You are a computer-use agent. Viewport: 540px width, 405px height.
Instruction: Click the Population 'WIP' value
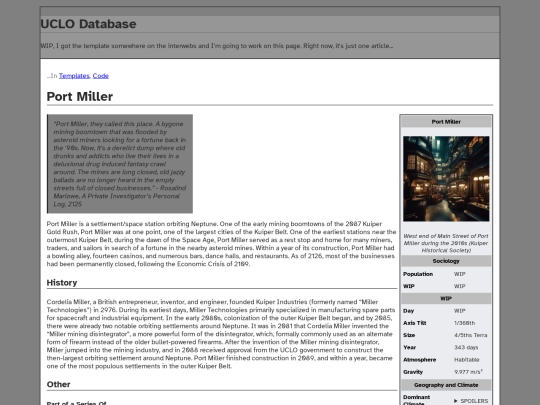pyautogui.click(x=459, y=274)
